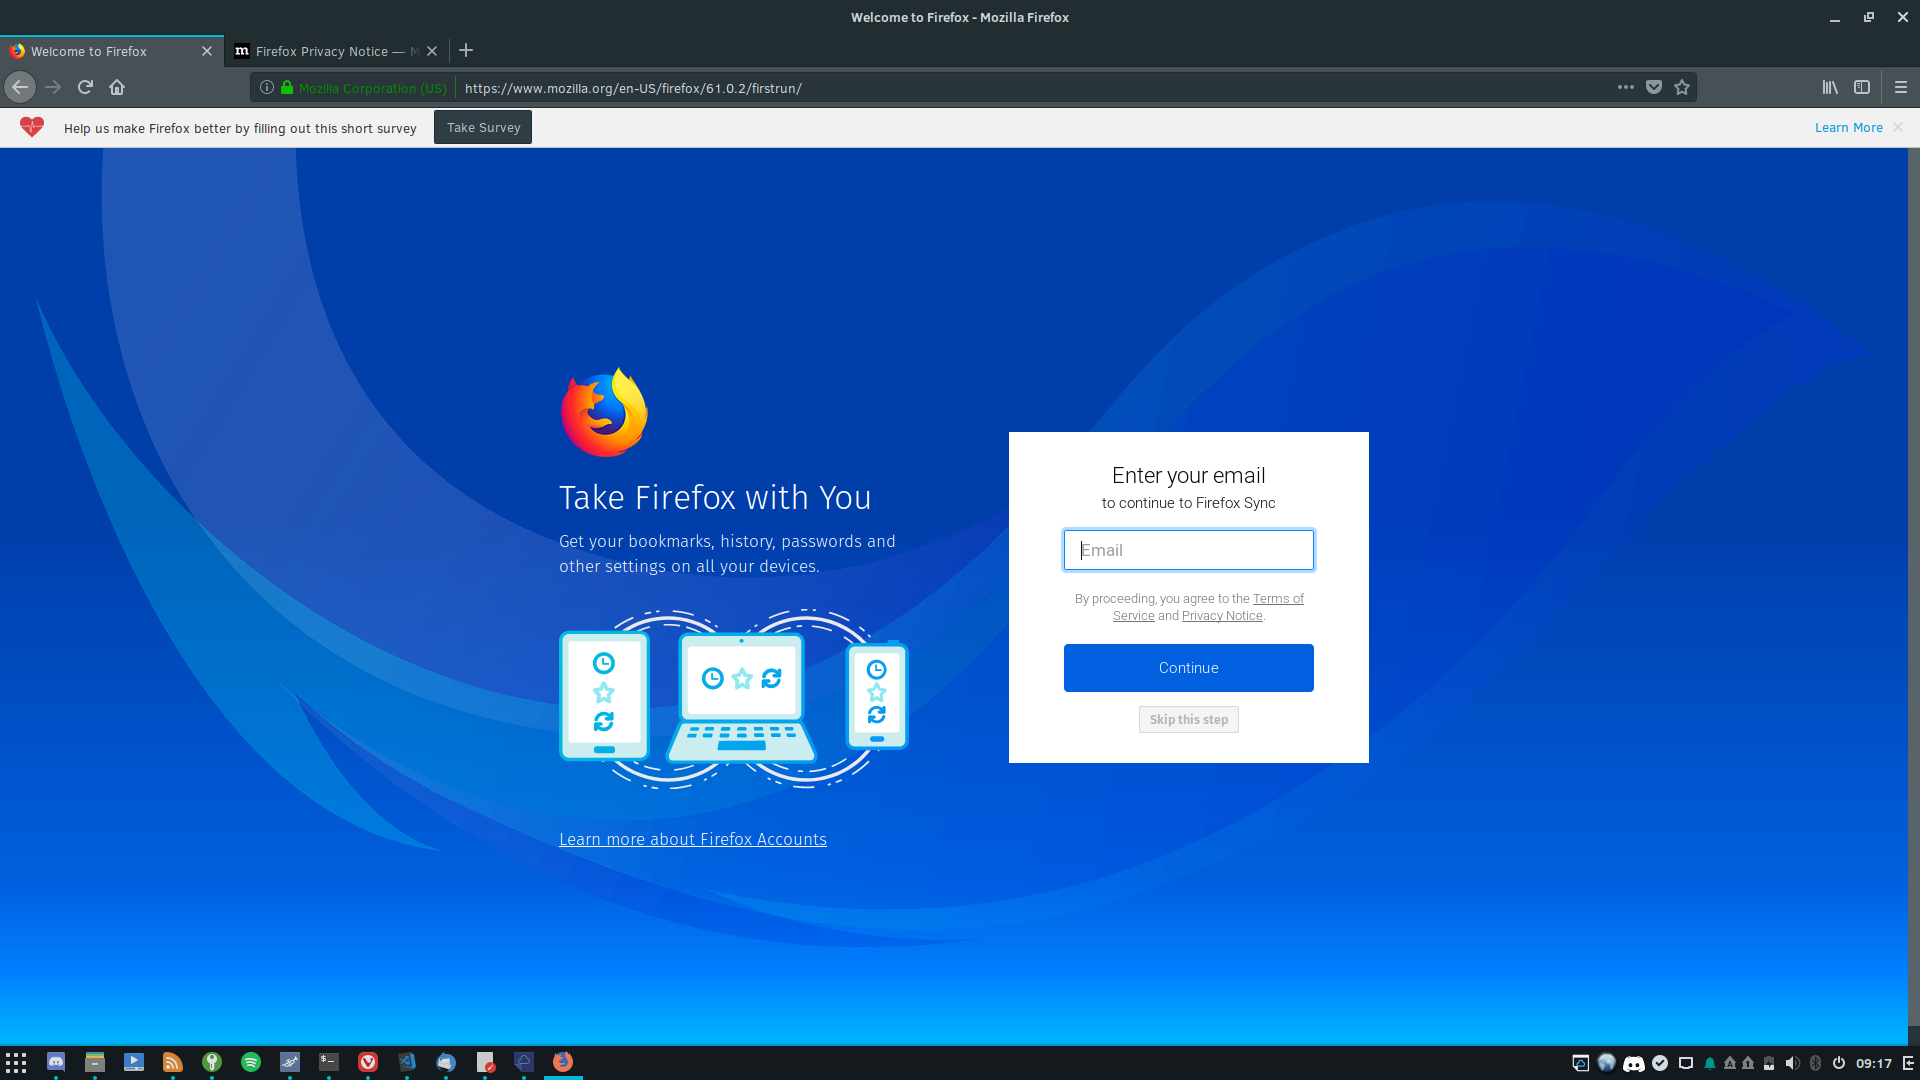Focus the Email input field
1920x1080 pixels.
point(1188,550)
